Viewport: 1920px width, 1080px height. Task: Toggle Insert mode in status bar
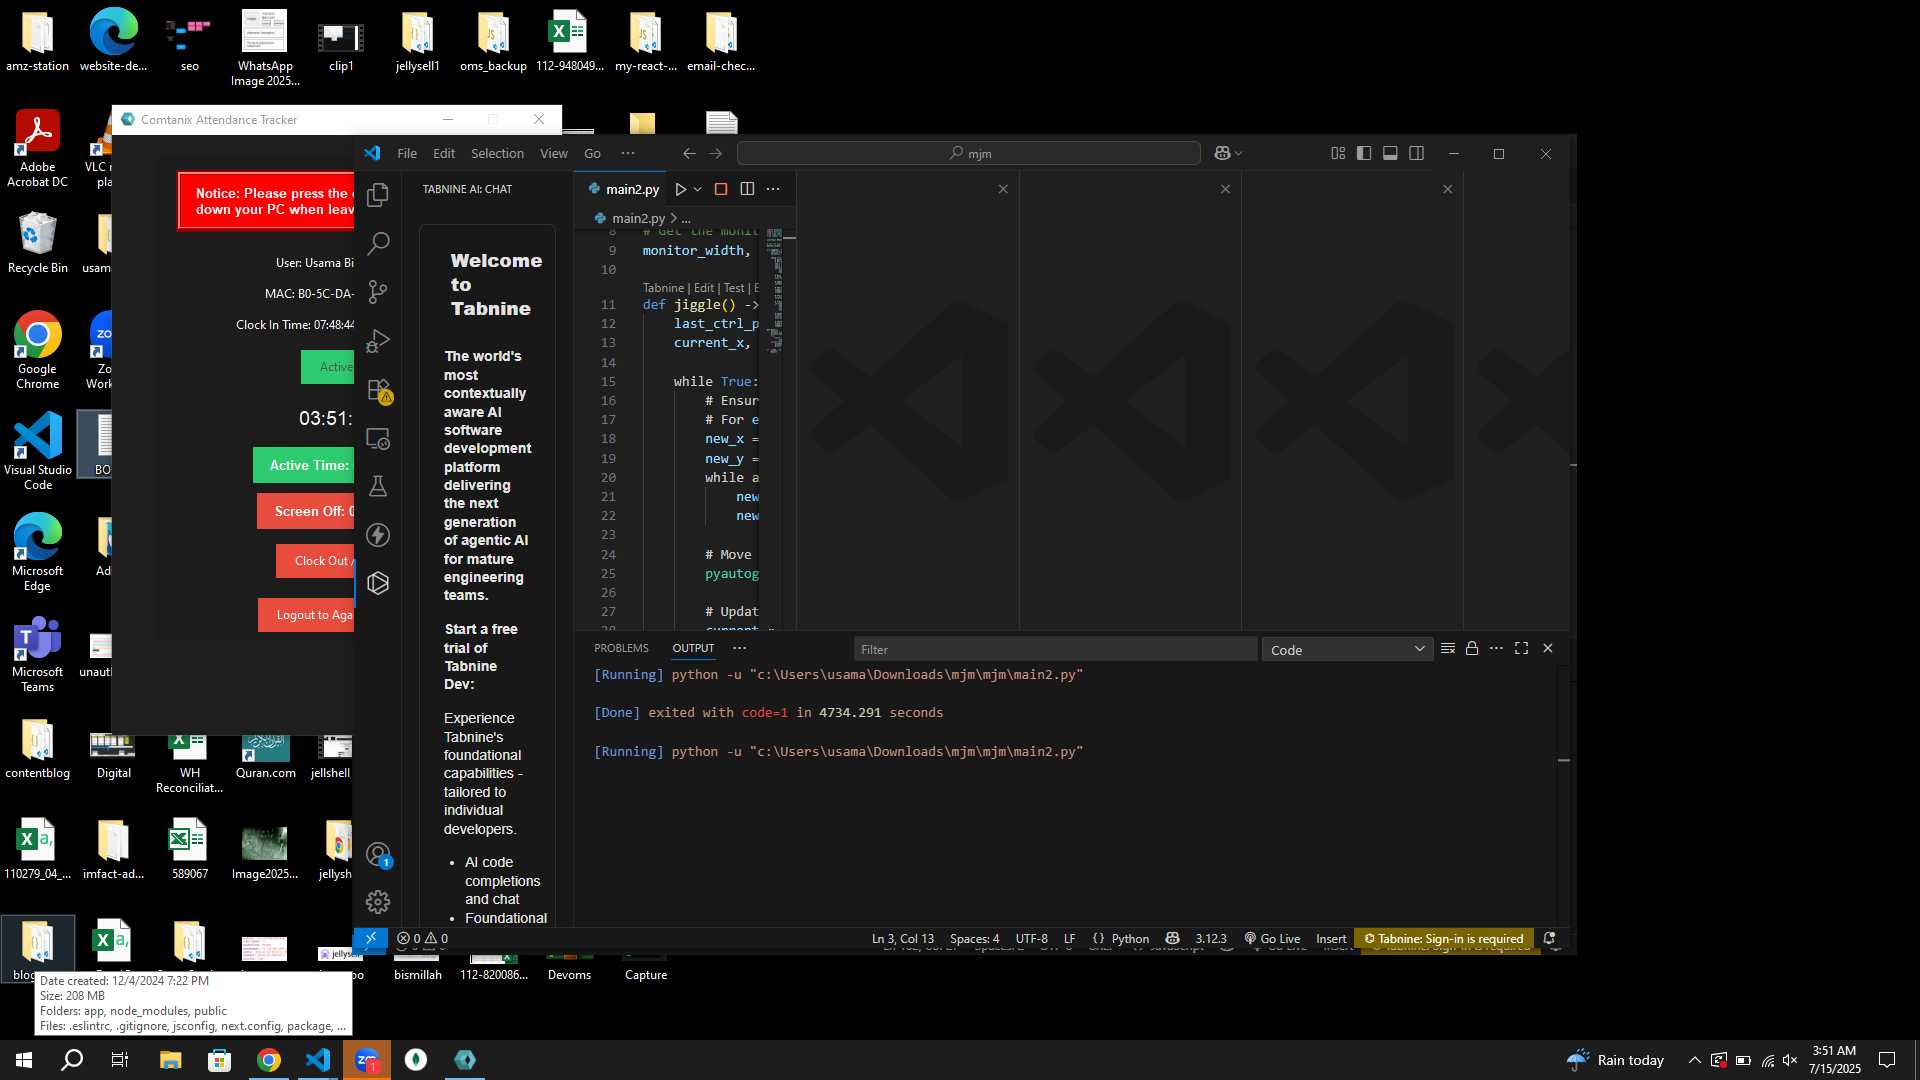click(1331, 938)
